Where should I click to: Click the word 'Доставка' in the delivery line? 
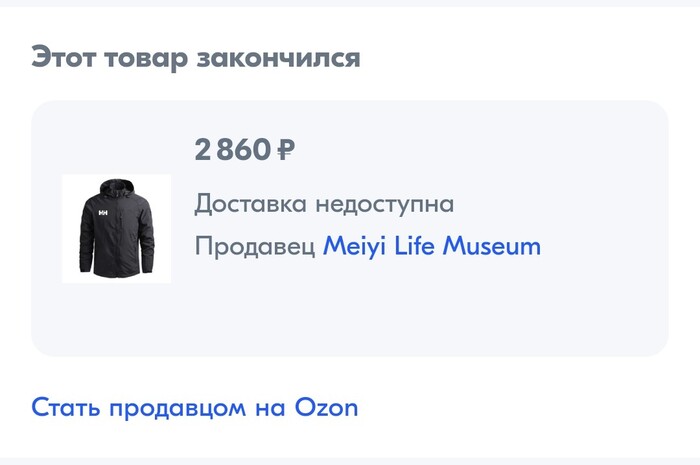250,204
